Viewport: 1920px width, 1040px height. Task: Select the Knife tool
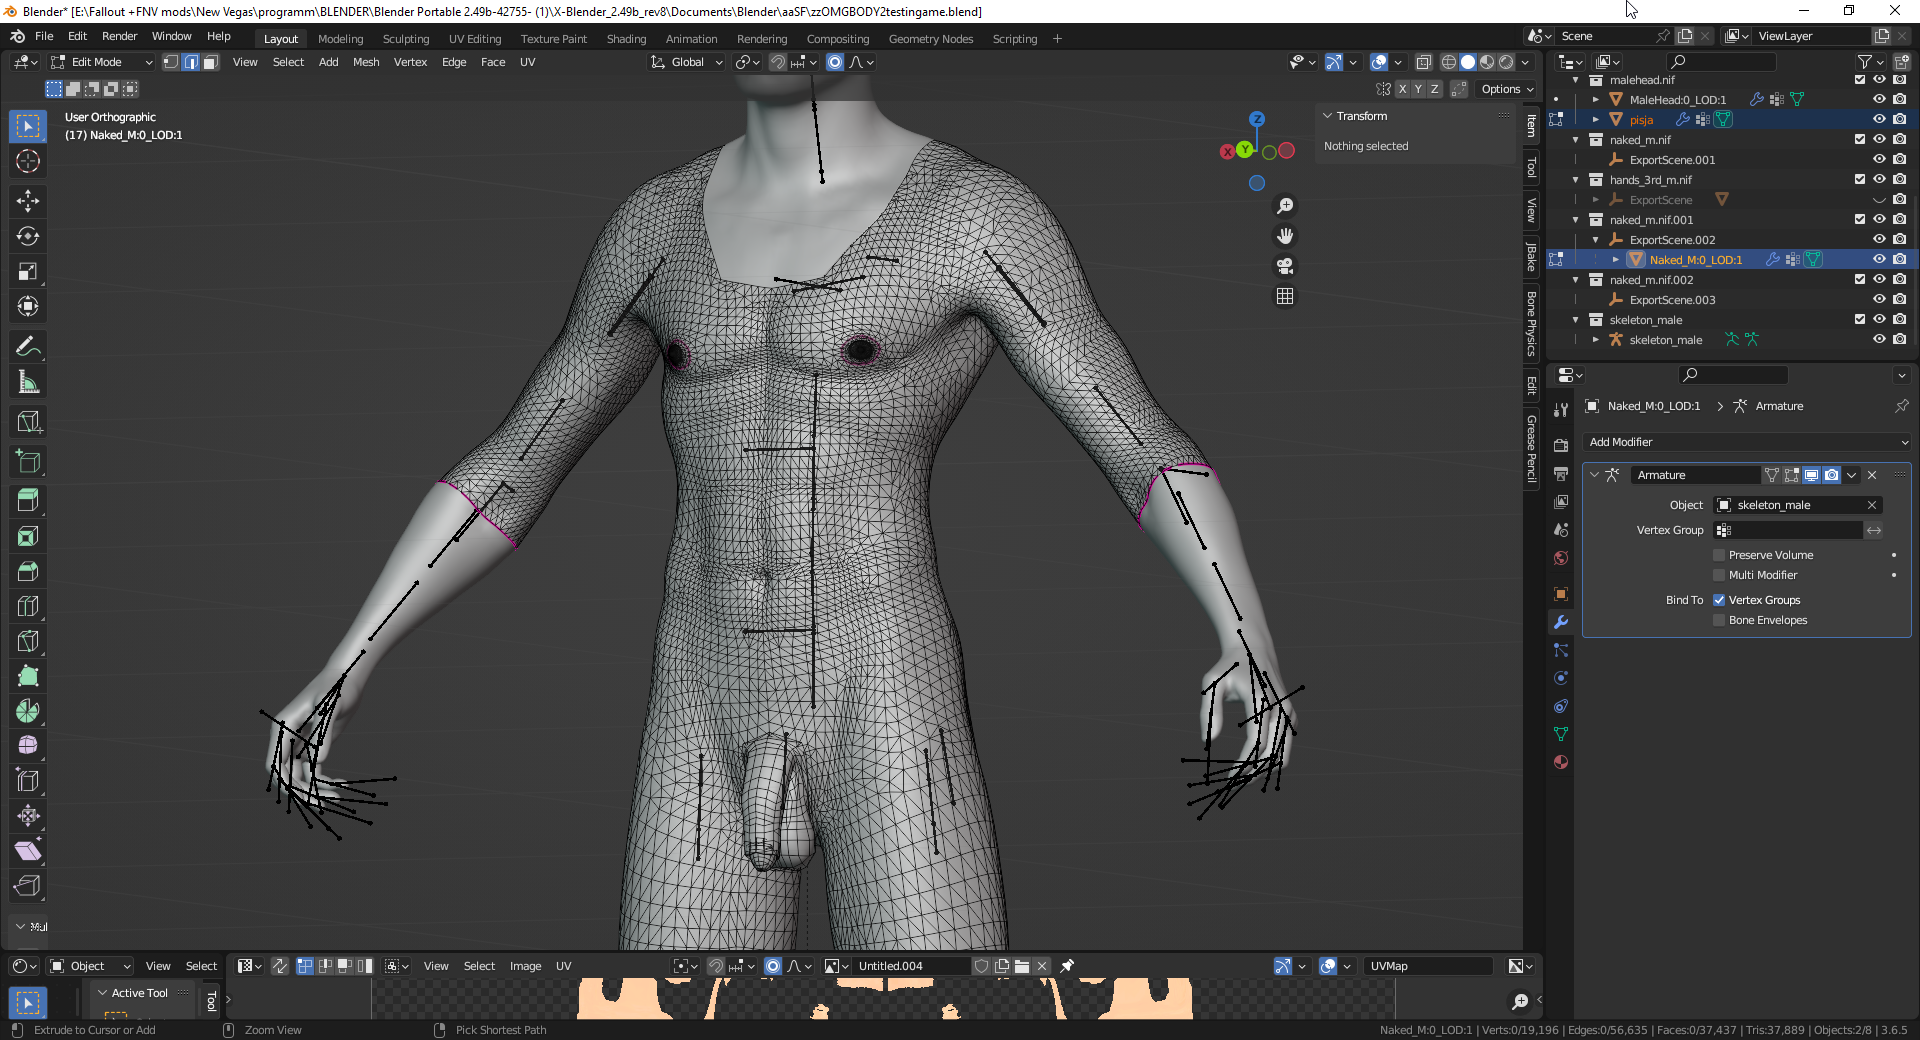[28, 641]
